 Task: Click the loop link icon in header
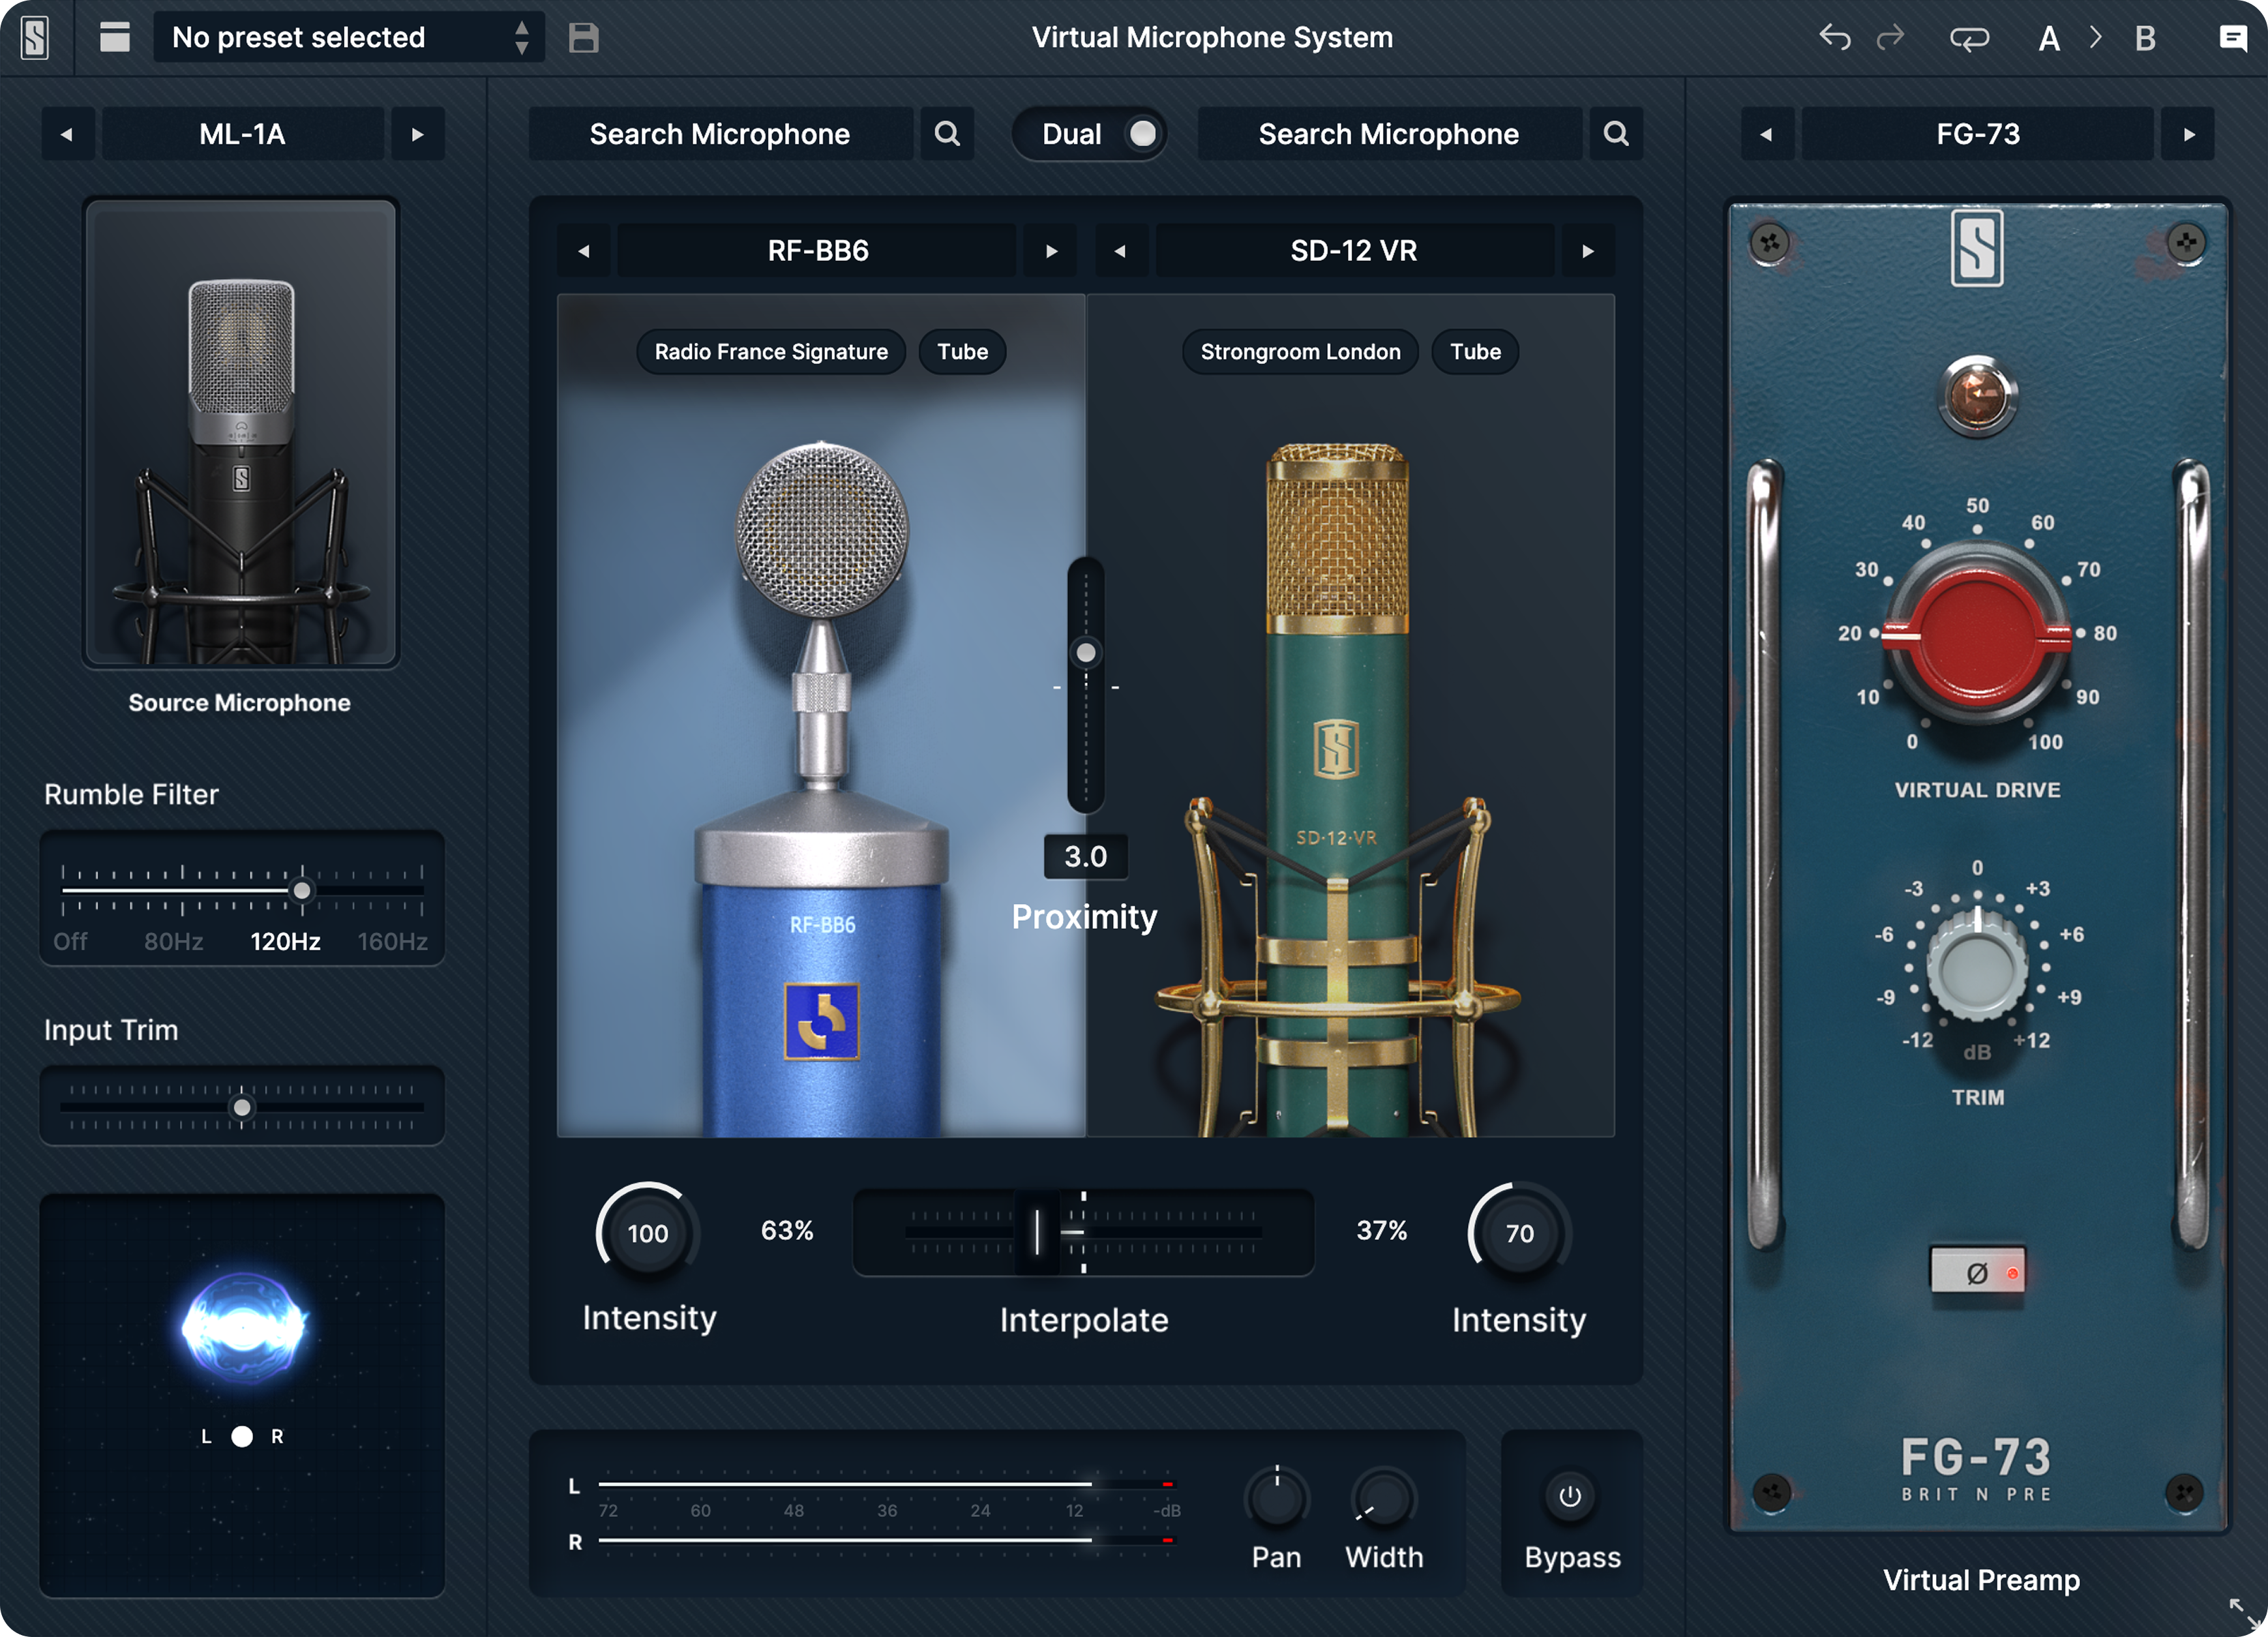click(1968, 38)
